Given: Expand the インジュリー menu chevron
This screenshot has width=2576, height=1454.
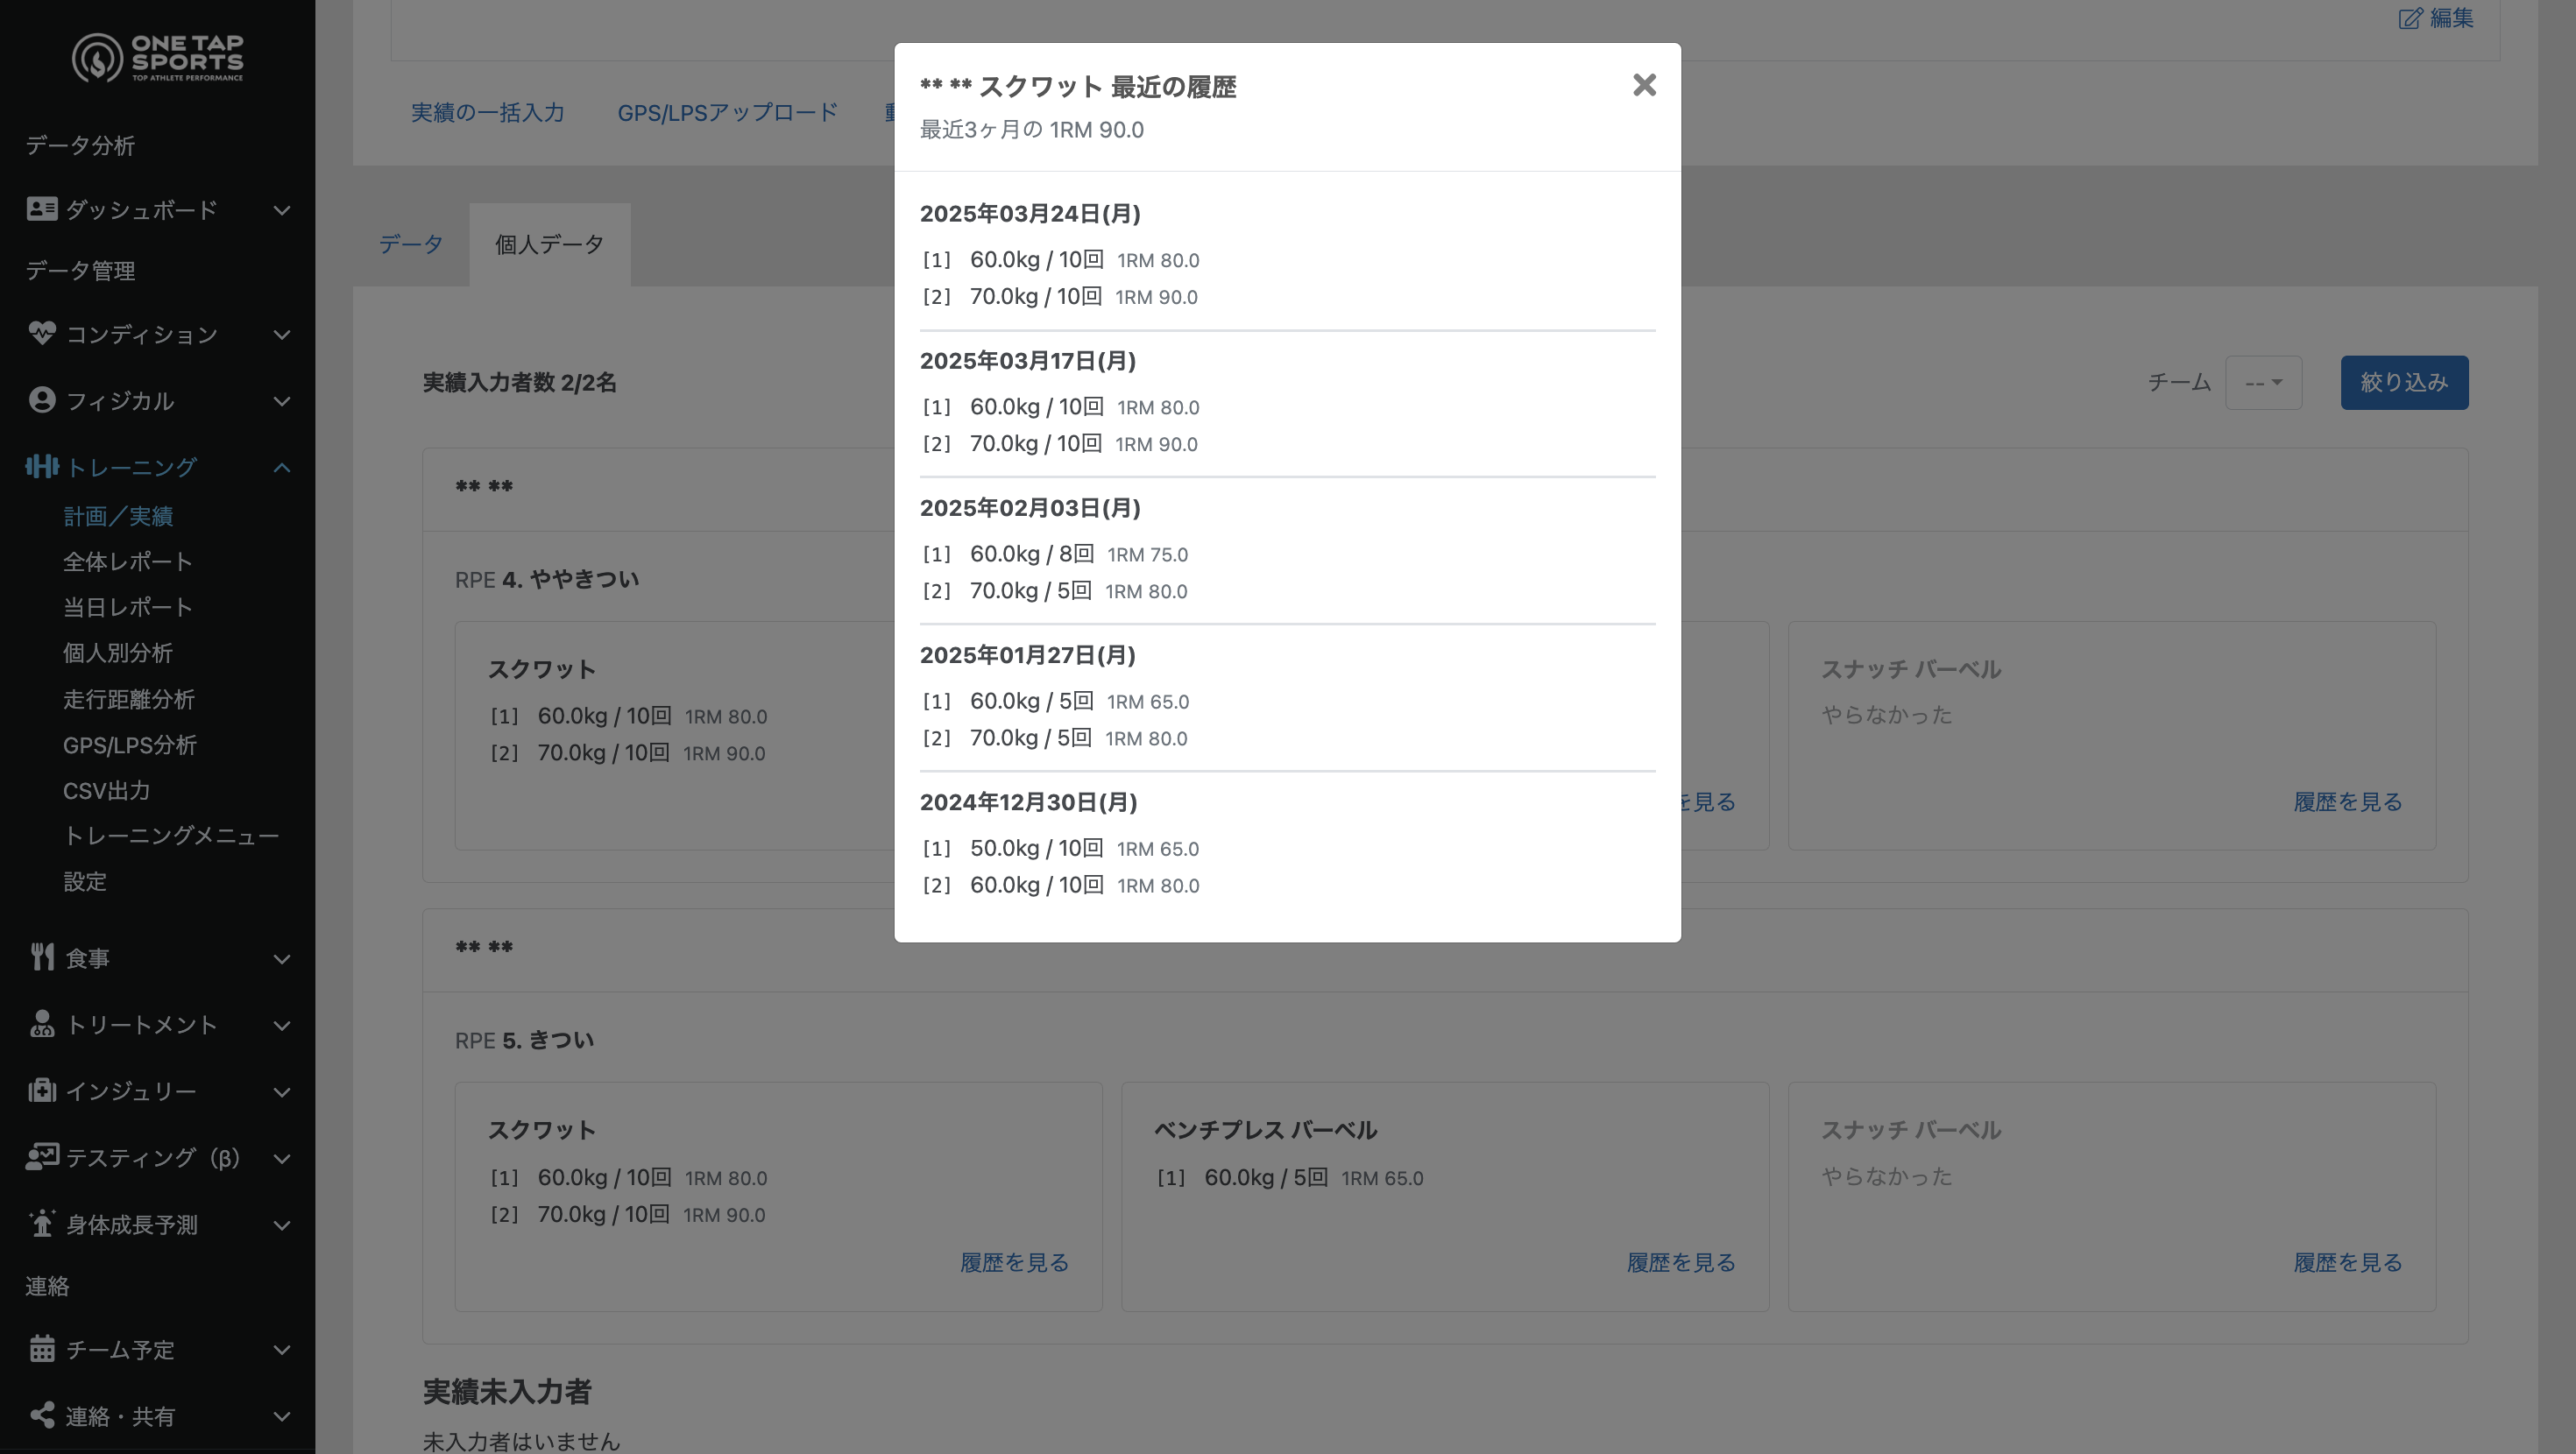Looking at the screenshot, I should point(282,1092).
